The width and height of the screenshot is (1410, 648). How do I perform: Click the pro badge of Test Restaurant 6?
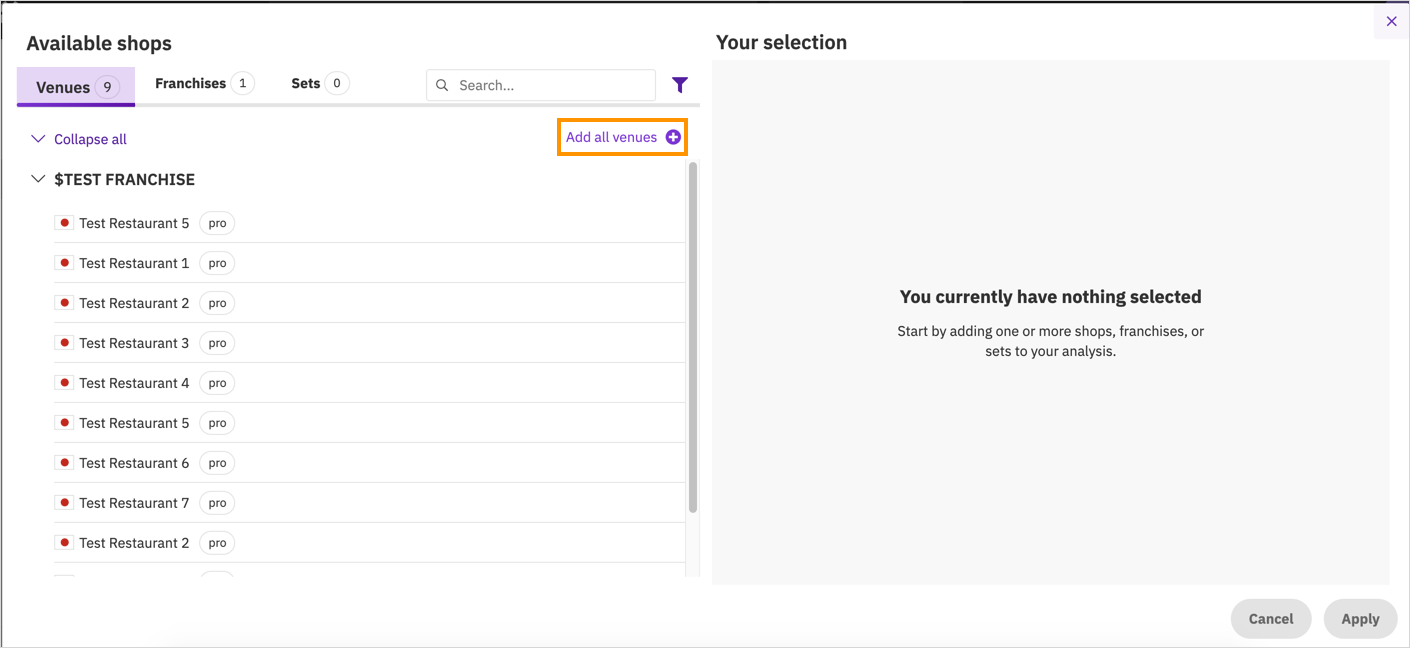click(x=217, y=463)
